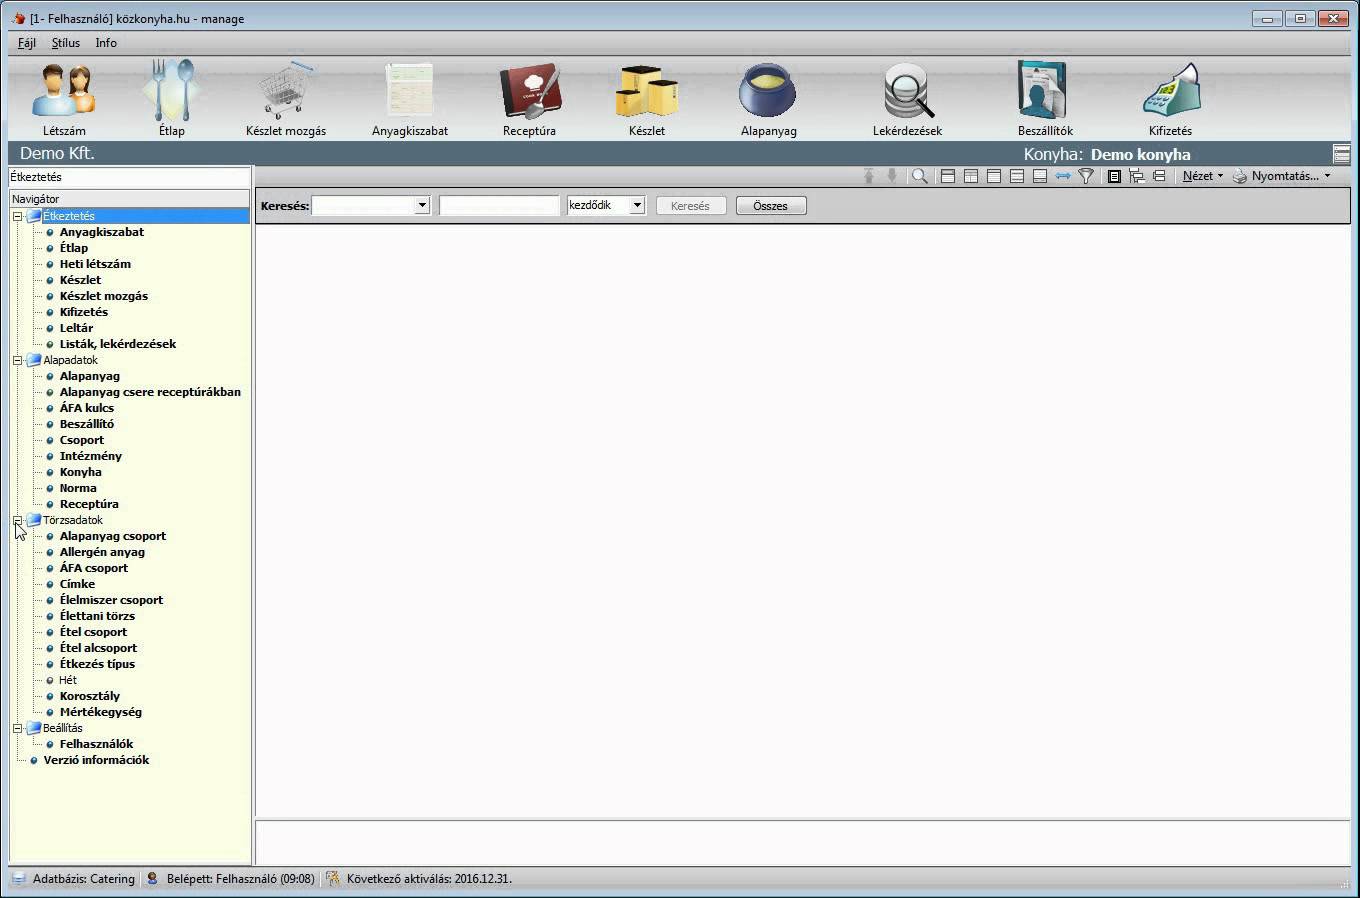Open the Létszám module icon
Image resolution: width=1360 pixels, height=898 pixels.
click(x=64, y=92)
